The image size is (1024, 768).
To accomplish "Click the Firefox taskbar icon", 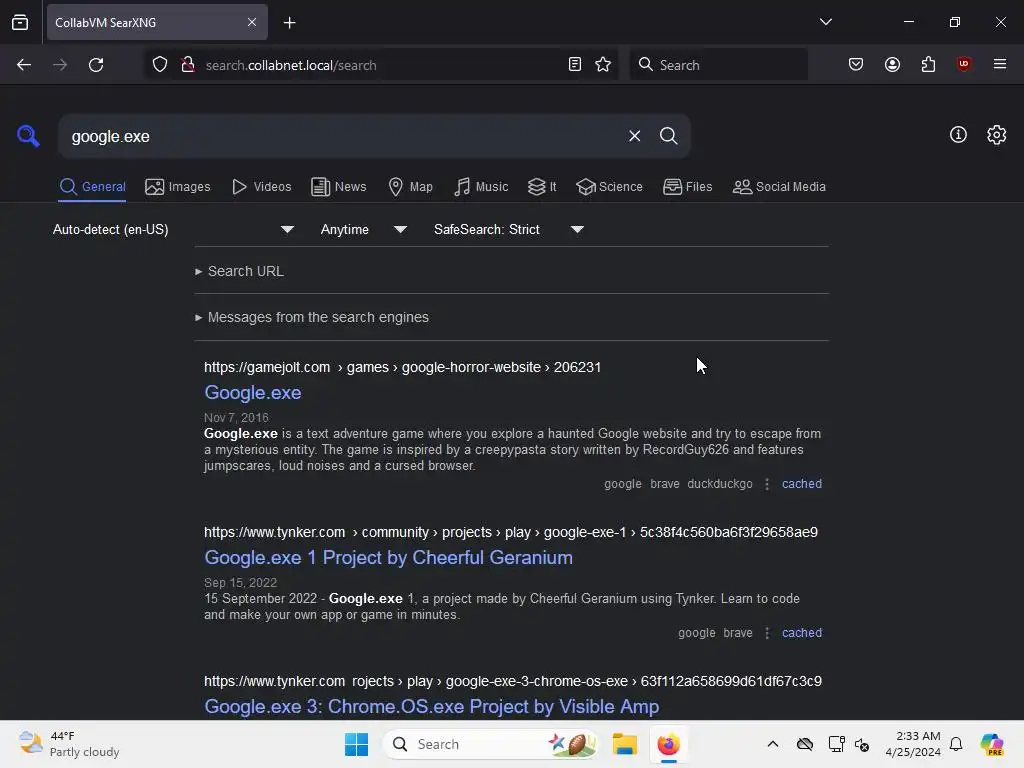I will [668, 744].
